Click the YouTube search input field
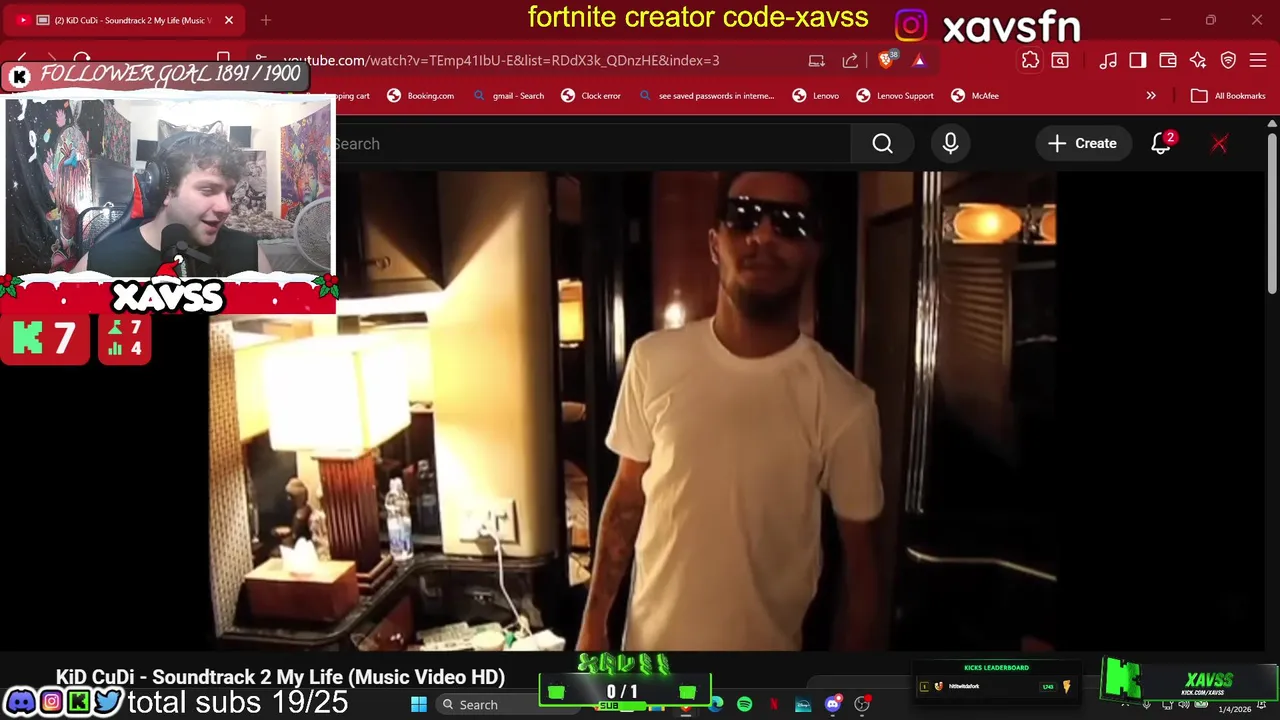 (592, 144)
